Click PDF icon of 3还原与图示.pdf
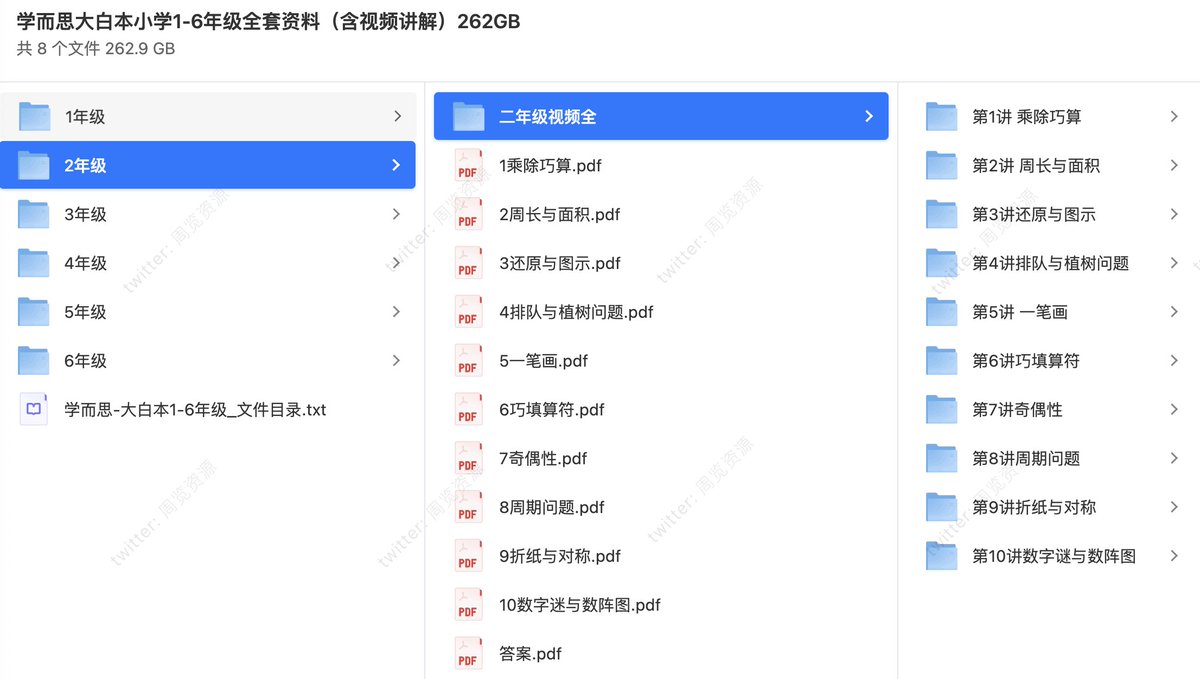1200x679 pixels. [468, 264]
